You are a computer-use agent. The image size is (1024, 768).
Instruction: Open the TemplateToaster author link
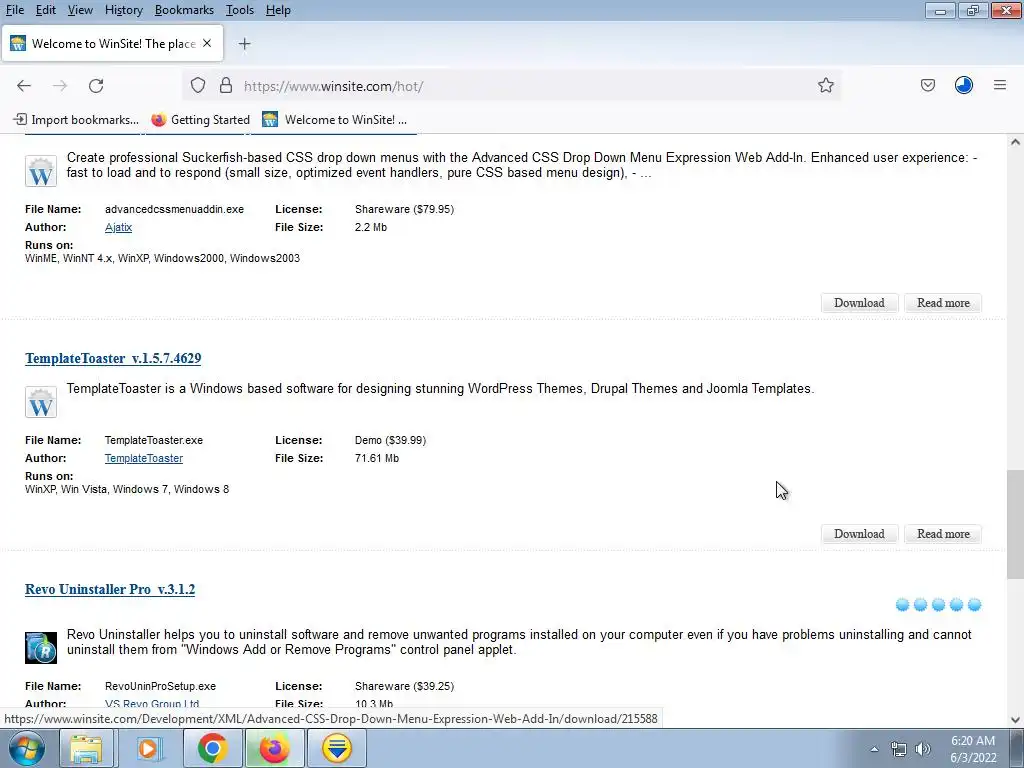point(144,458)
